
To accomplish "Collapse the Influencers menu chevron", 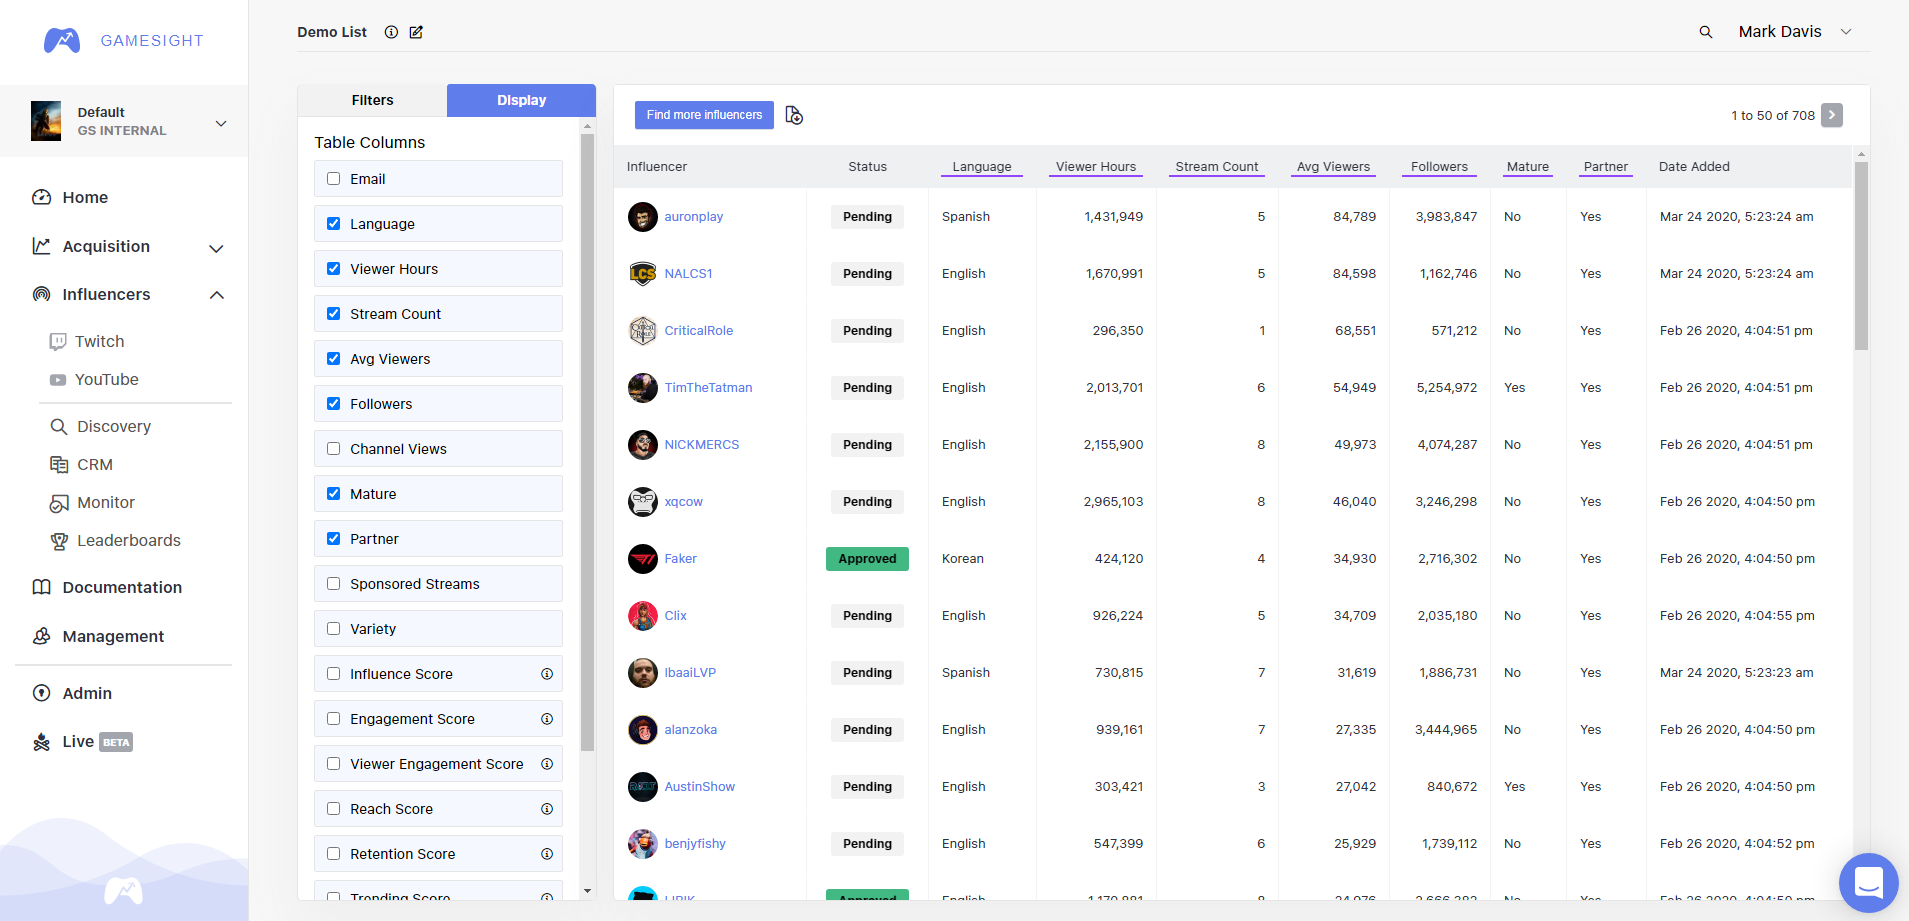I will pyautogui.click(x=216, y=295).
